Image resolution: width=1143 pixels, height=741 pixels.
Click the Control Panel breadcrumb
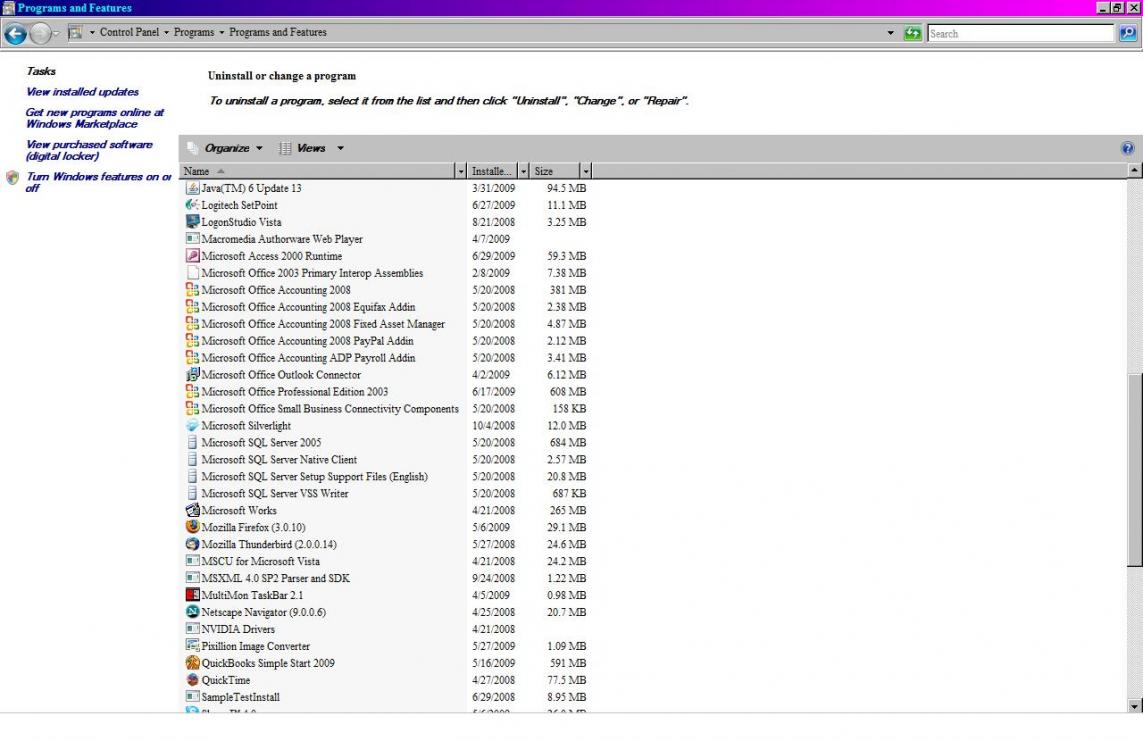129,32
